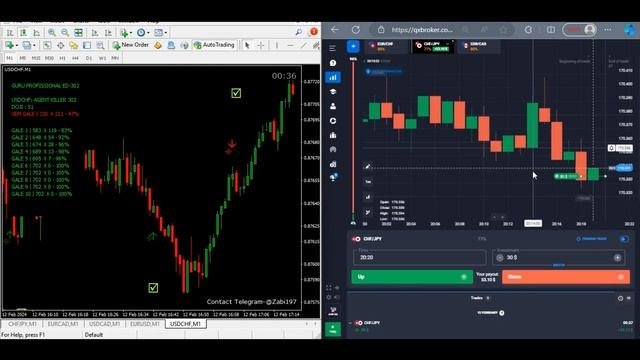The width and height of the screenshot is (640, 360).
Task: Go back in the browser
Action: pos(335,30)
